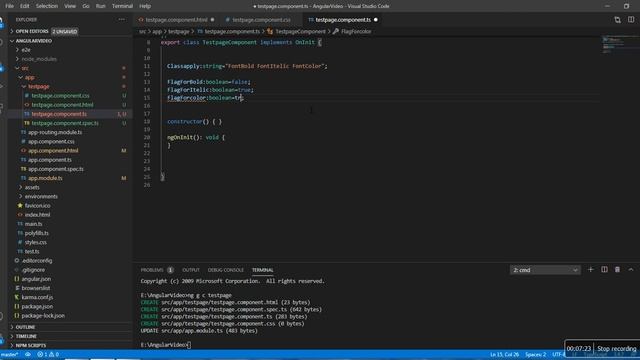This screenshot has width=640, height=360.
Task: Click TestpageComponent in the breadcrumb
Action: pyautogui.click(x=300, y=31)
